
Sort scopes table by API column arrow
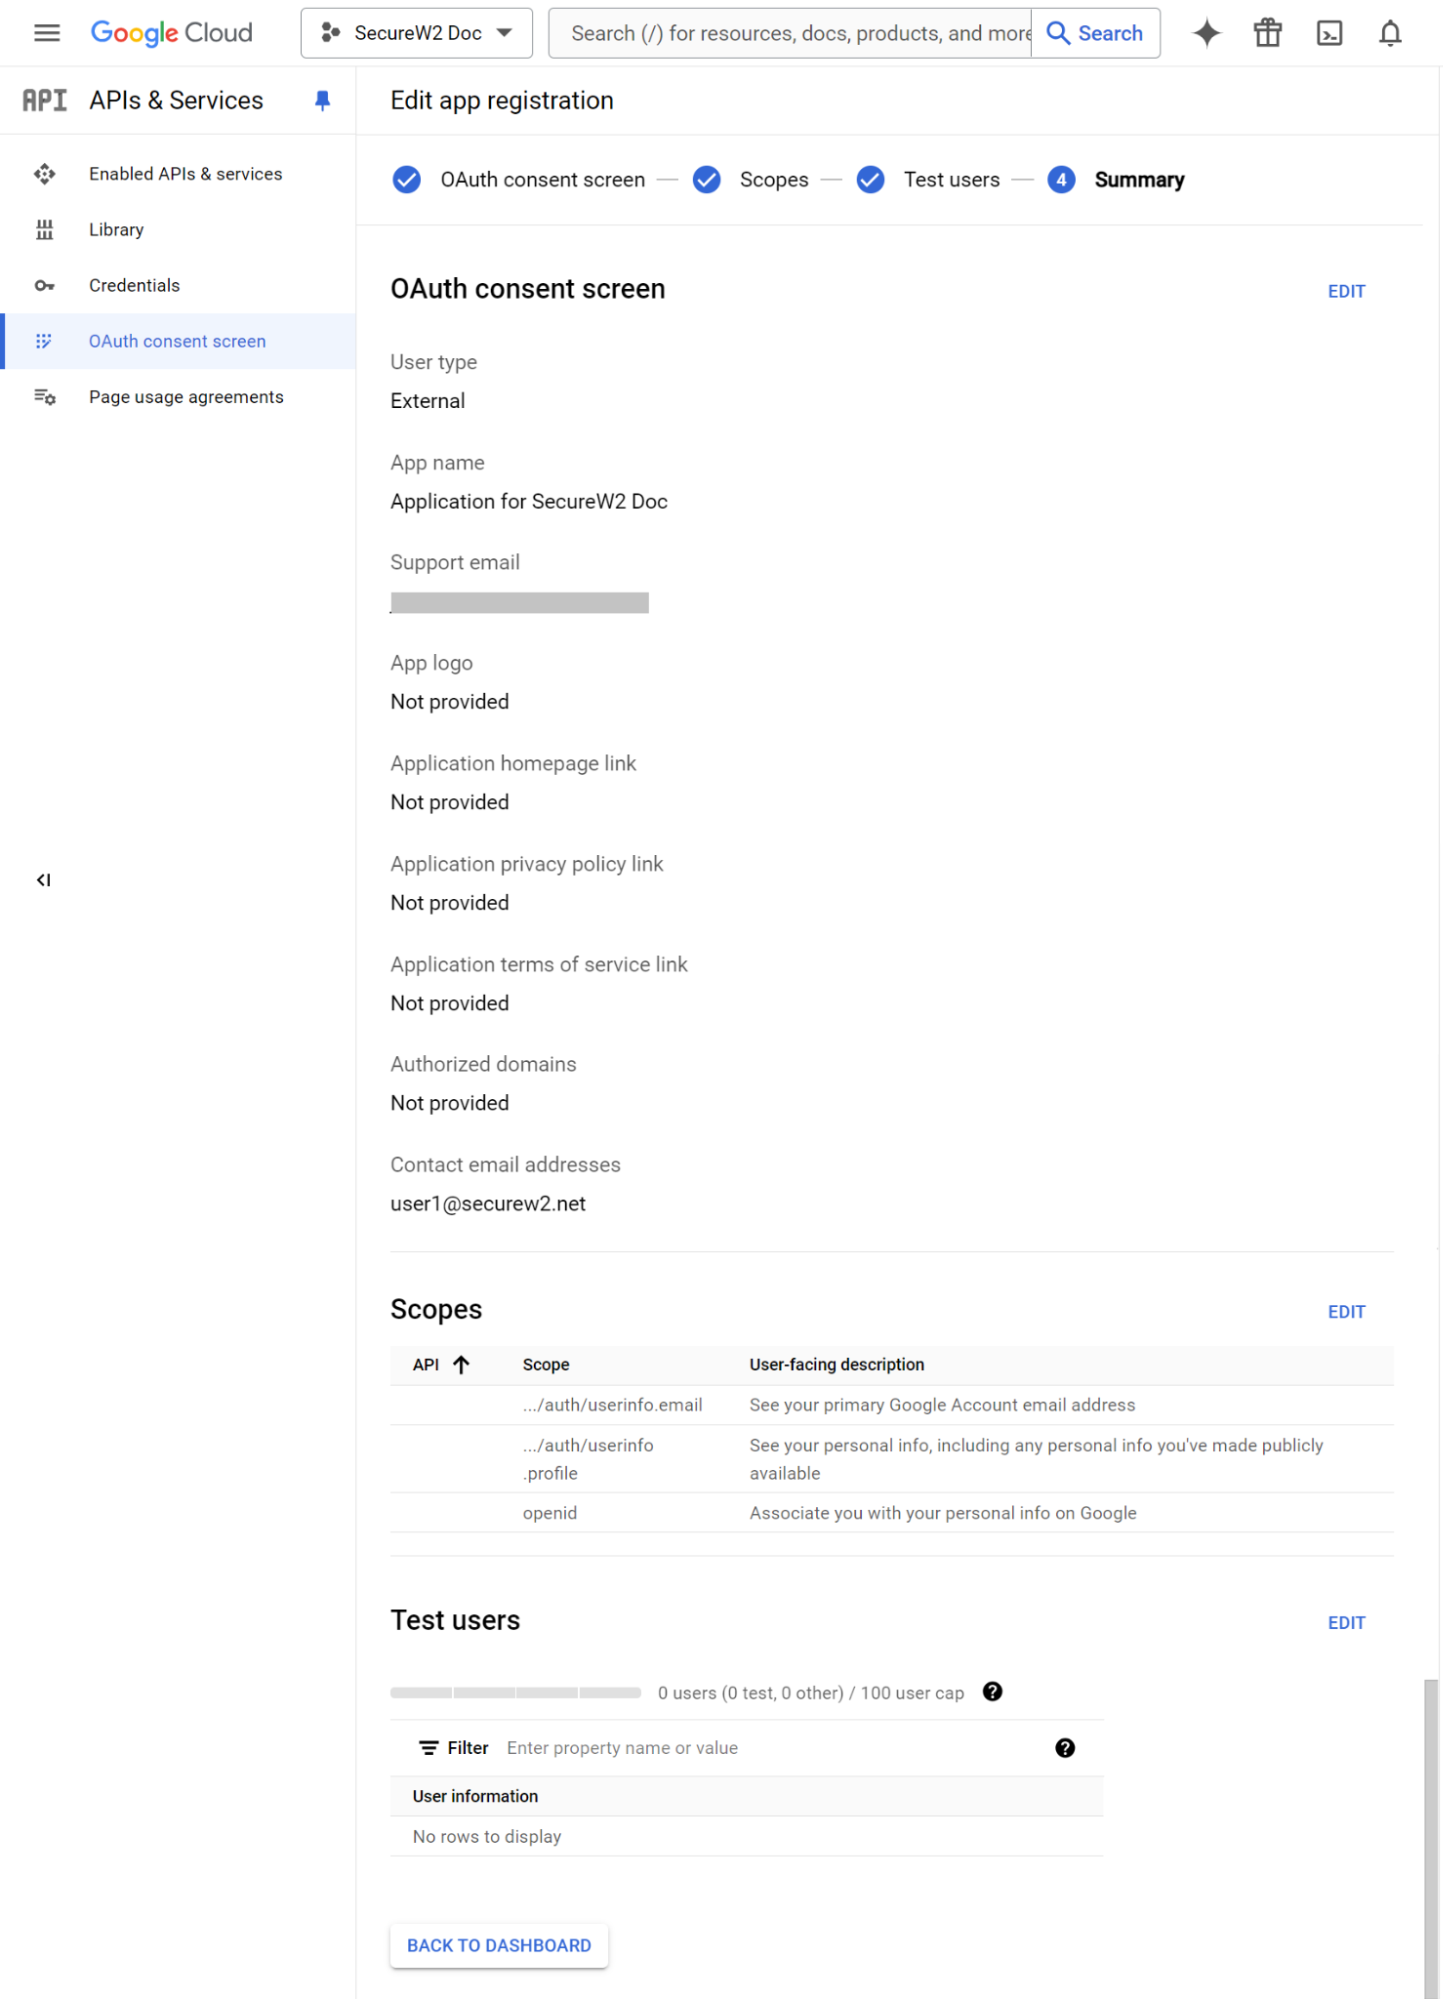[x=461, y=1364]
